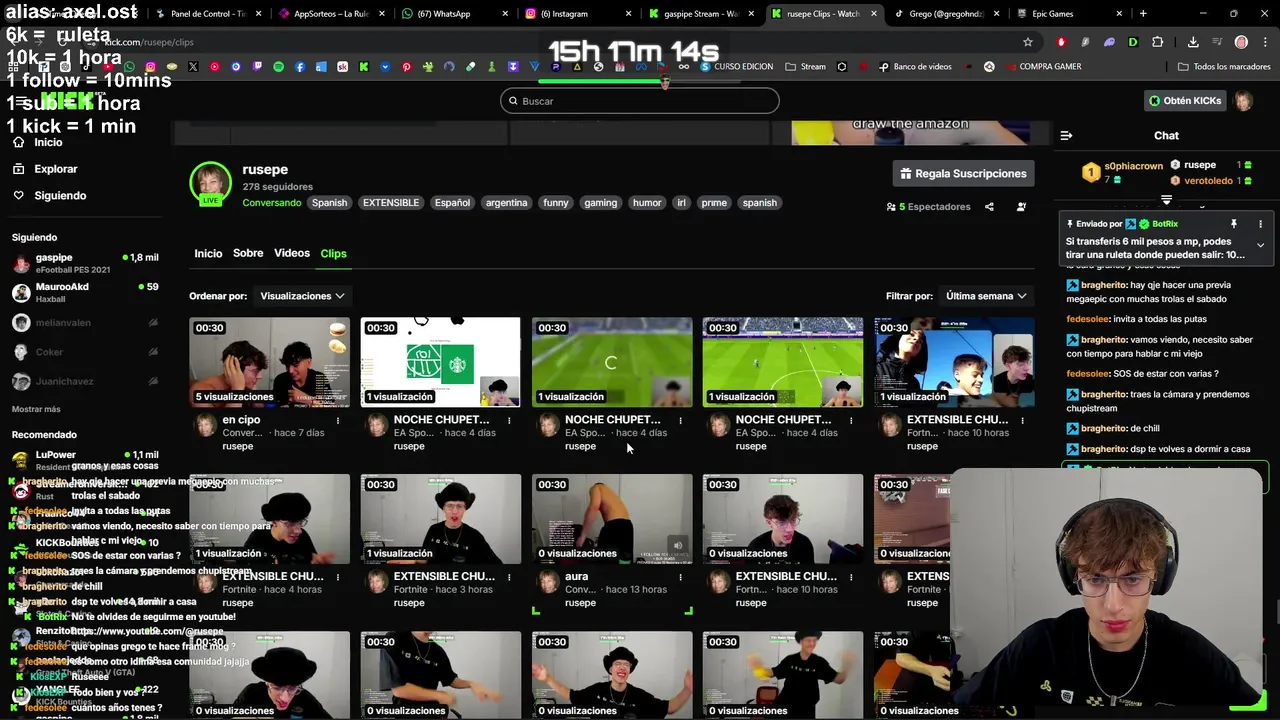Image resolution: width=1280 pixels, height=720 pixels.
Task: Switch to the gaspipe Stream browser tab
Action: coord(700,14)
